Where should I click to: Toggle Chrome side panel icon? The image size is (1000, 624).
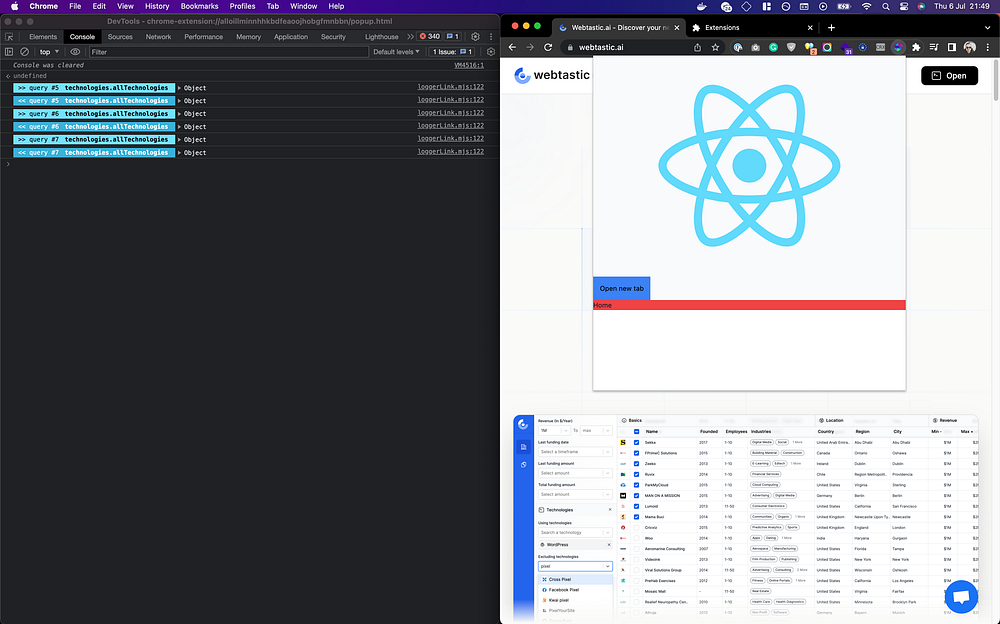952,47
